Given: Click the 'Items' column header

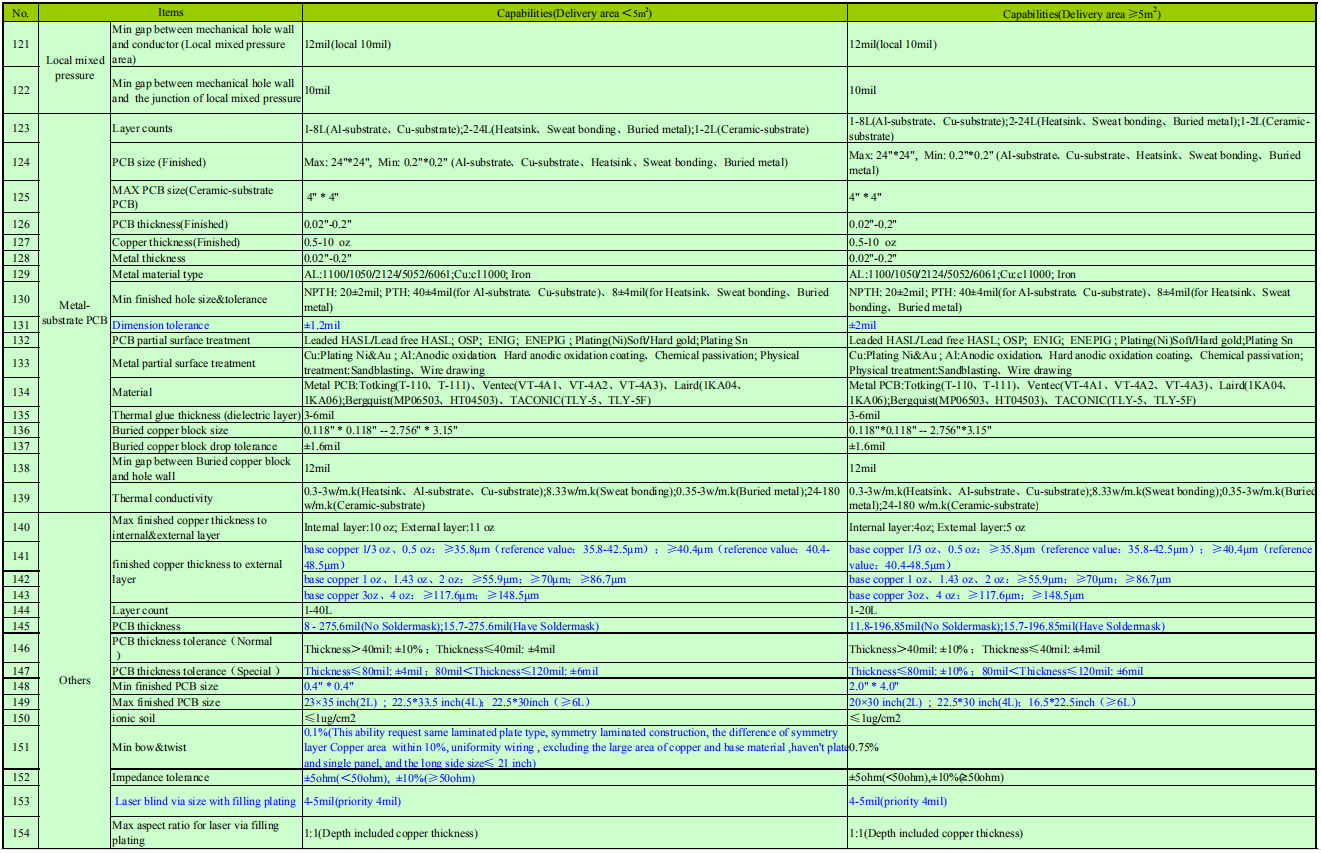Looking at the screenshot, I should coord(171,13).
